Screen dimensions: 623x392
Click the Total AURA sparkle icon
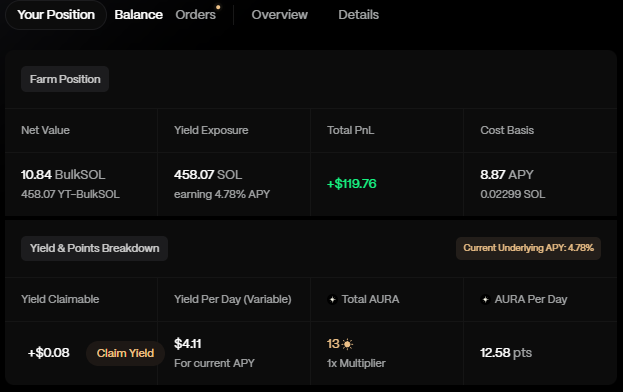point(332,299)
